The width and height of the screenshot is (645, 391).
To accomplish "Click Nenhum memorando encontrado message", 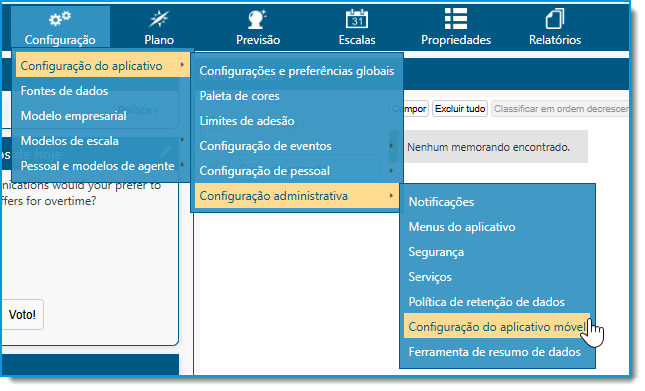I will pyautogui.click(x=488, y=147).
